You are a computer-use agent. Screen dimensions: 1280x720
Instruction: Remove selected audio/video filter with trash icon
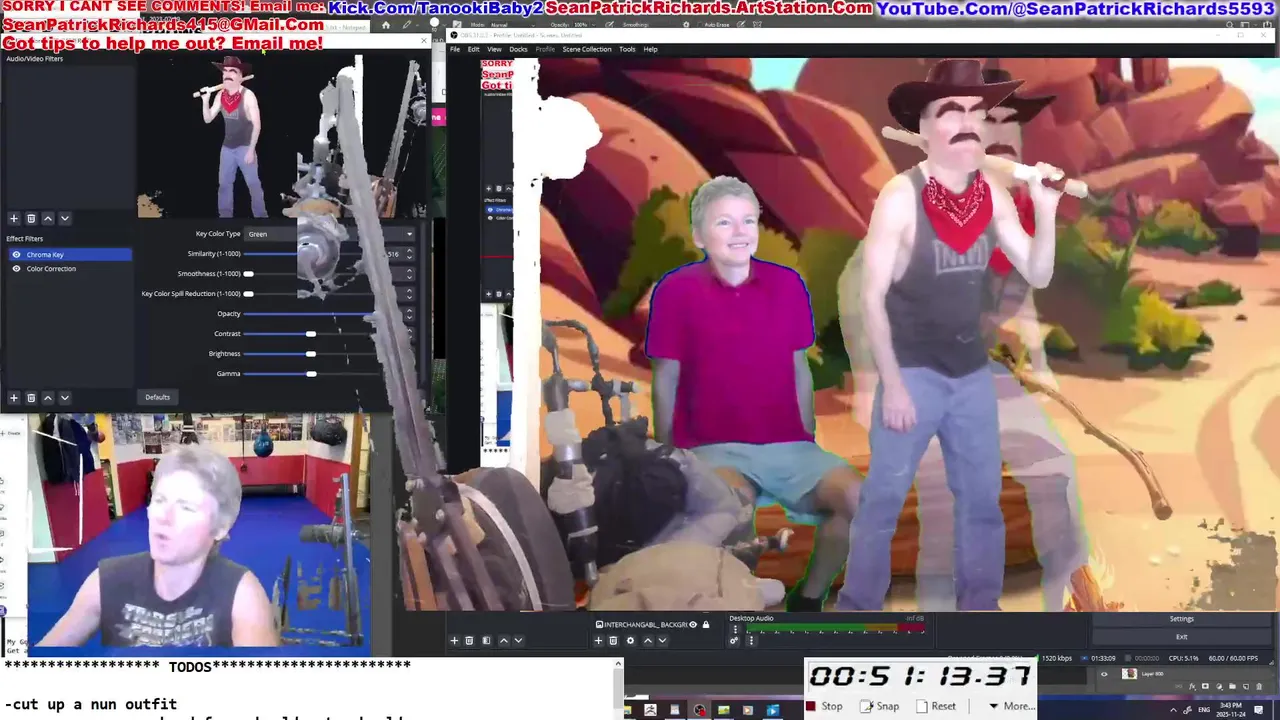coord(31,218)
